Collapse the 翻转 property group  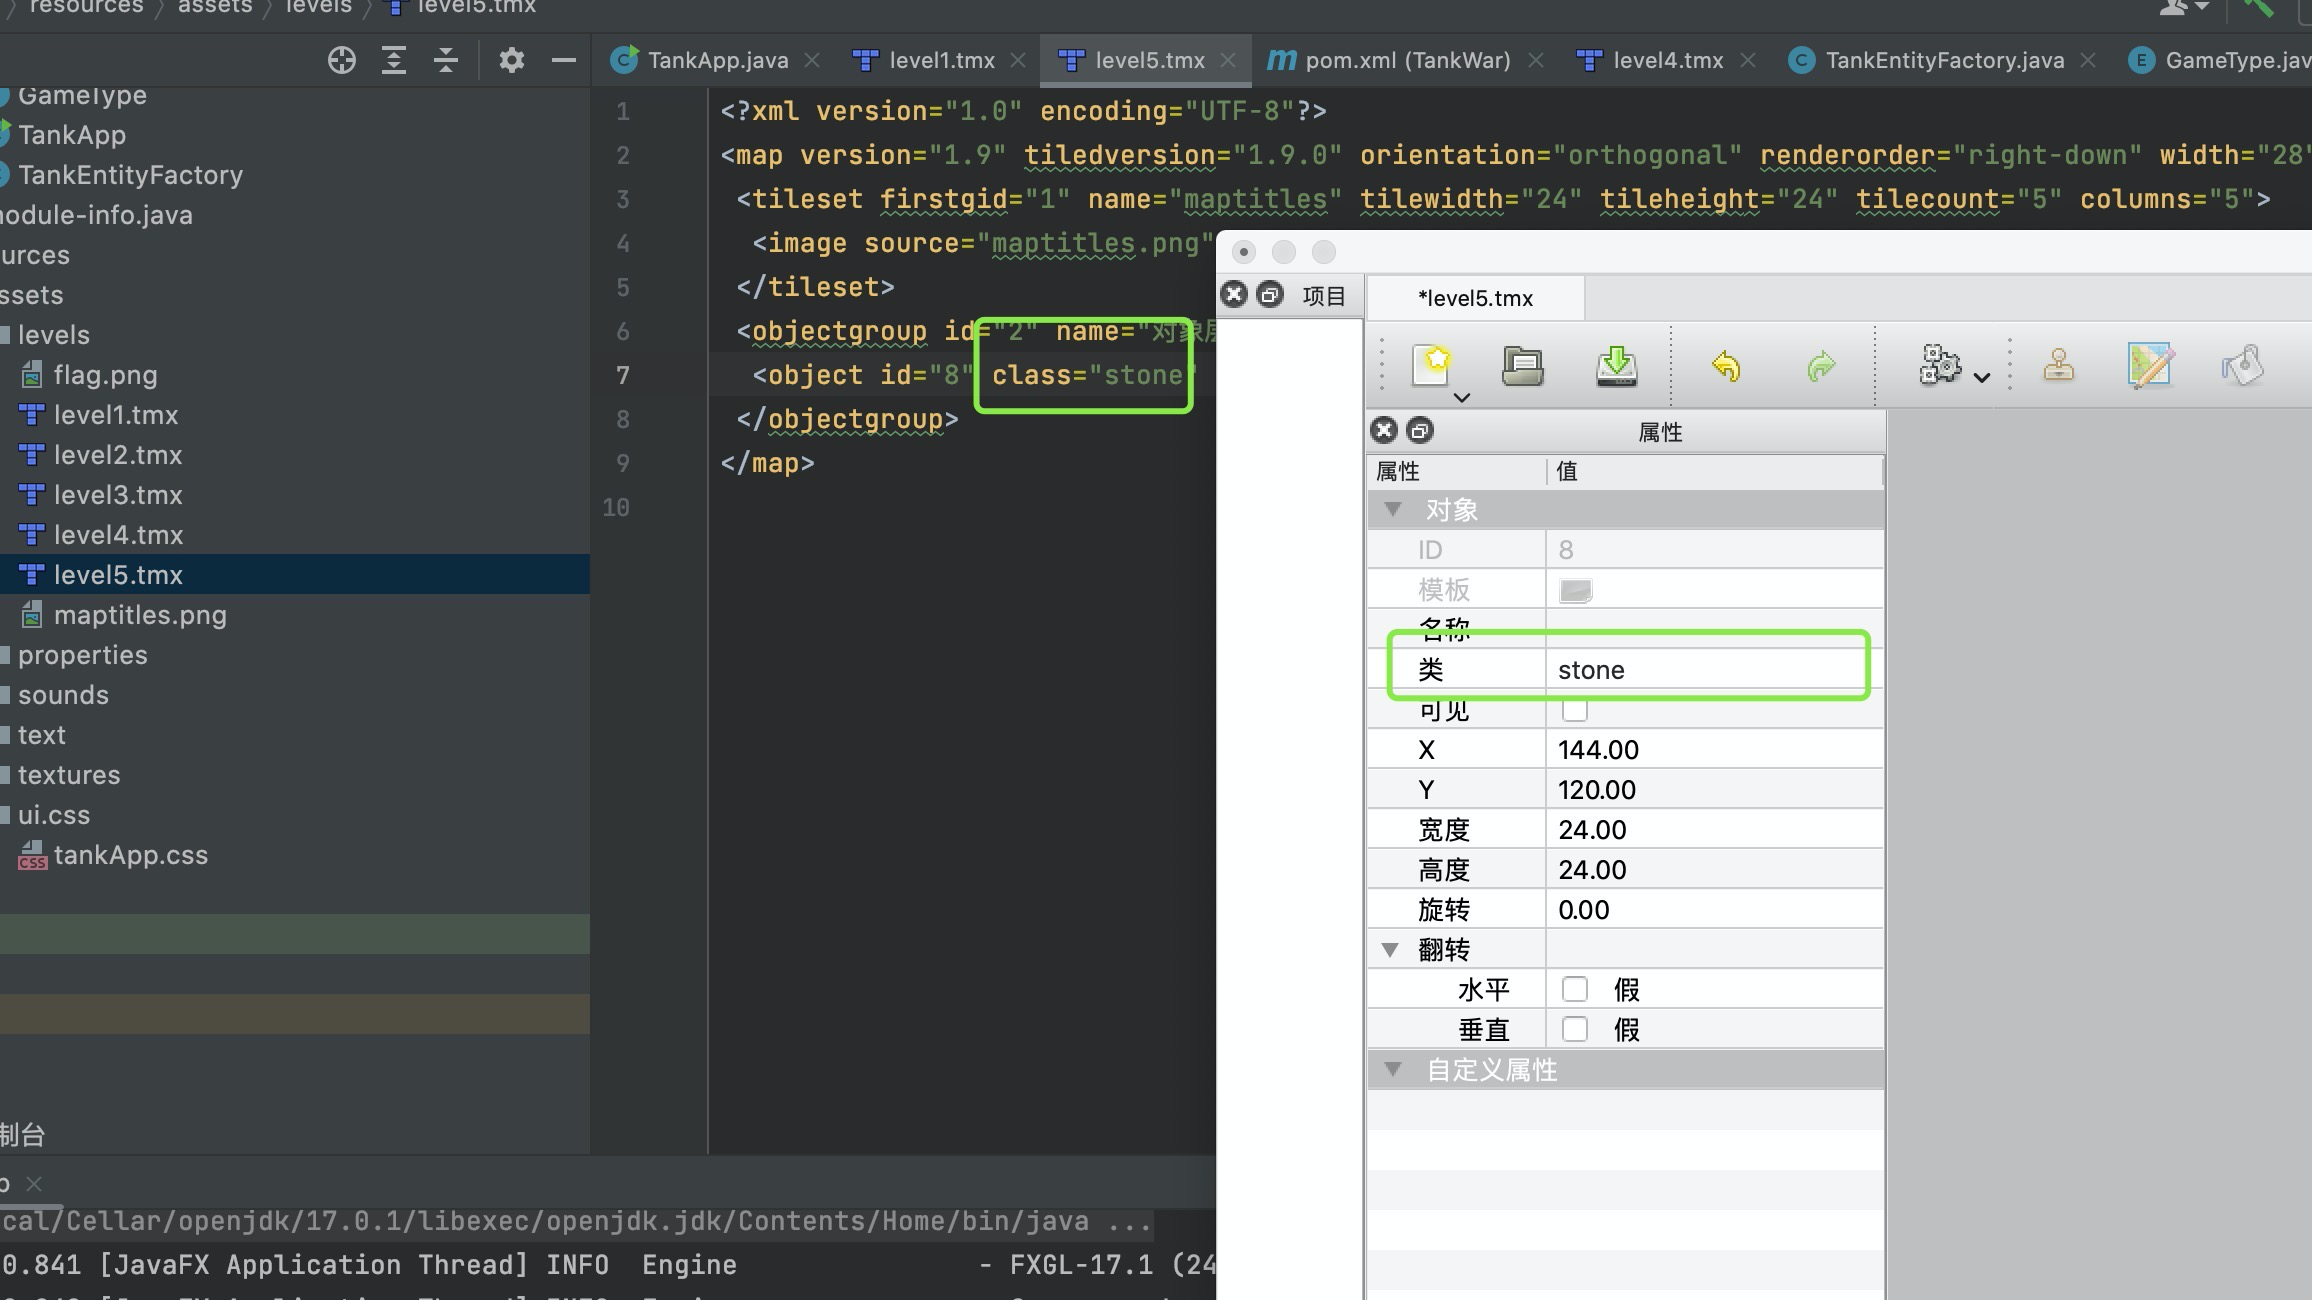1390,949
